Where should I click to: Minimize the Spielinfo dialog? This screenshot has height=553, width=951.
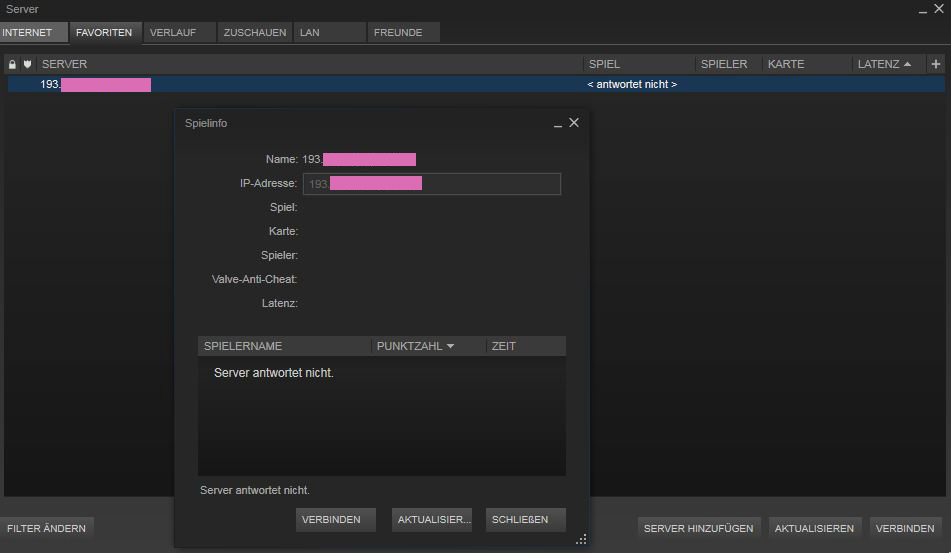tap(558, 123)
